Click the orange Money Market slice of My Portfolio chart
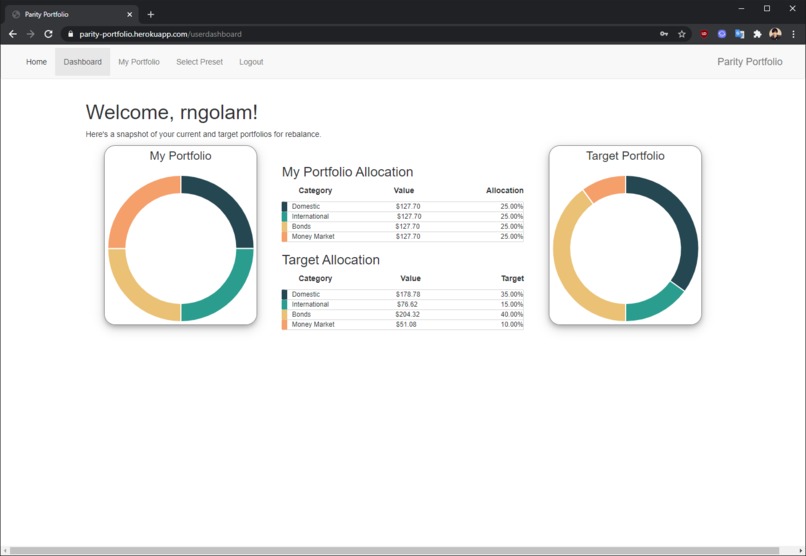 point(135,202)
